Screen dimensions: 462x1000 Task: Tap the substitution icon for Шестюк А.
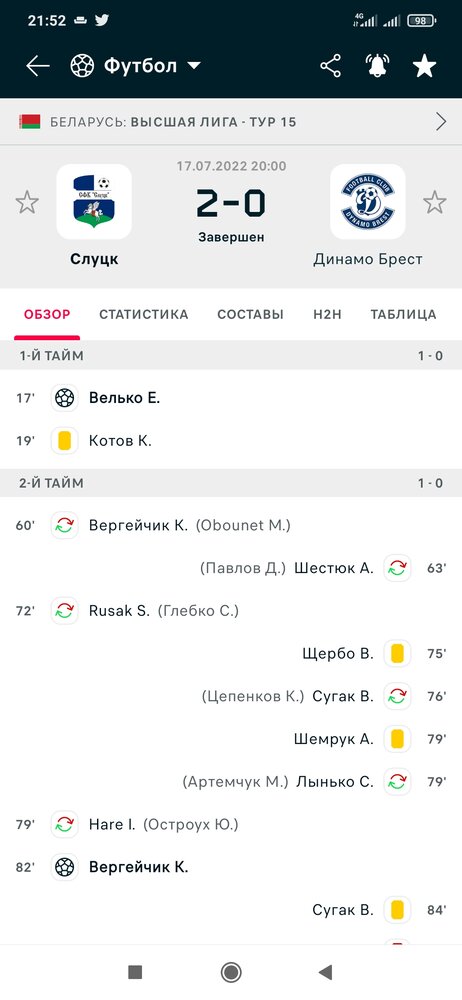pos(397,568)
